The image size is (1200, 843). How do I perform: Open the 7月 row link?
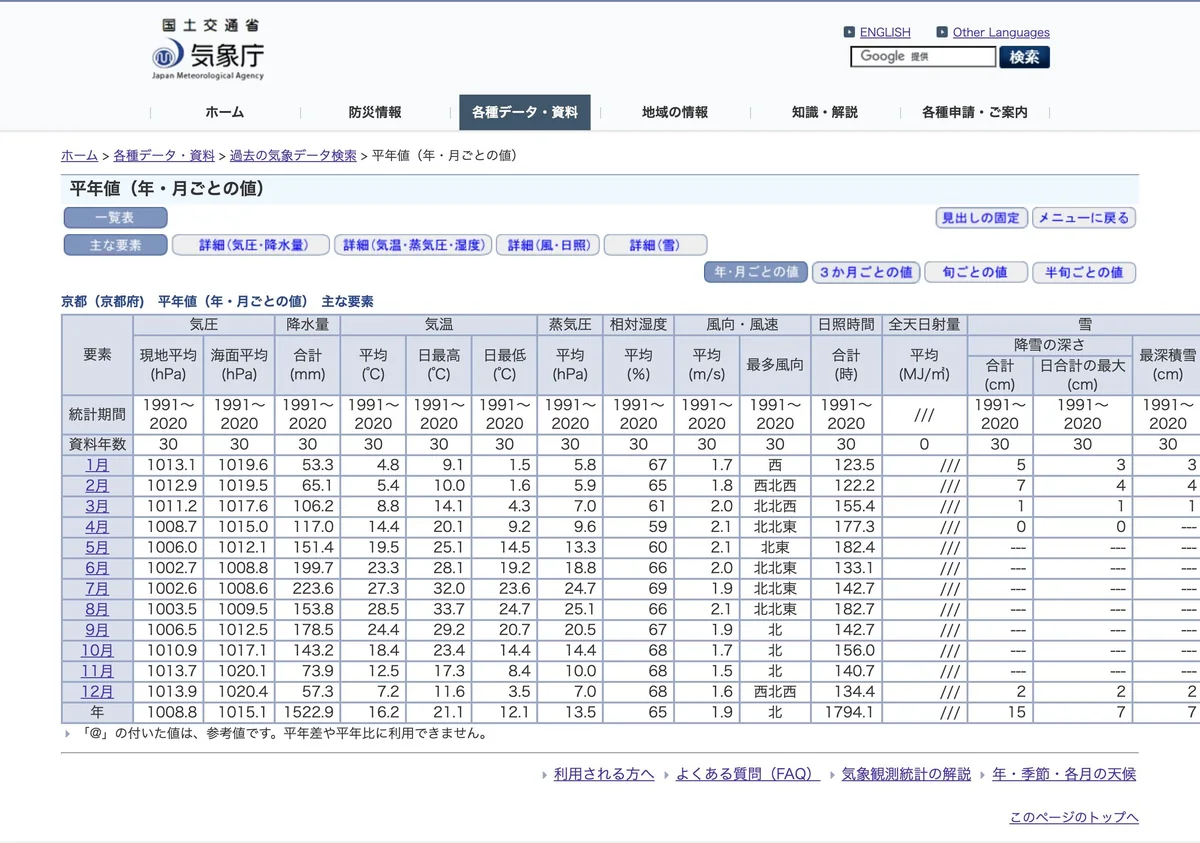coord(97,589)
